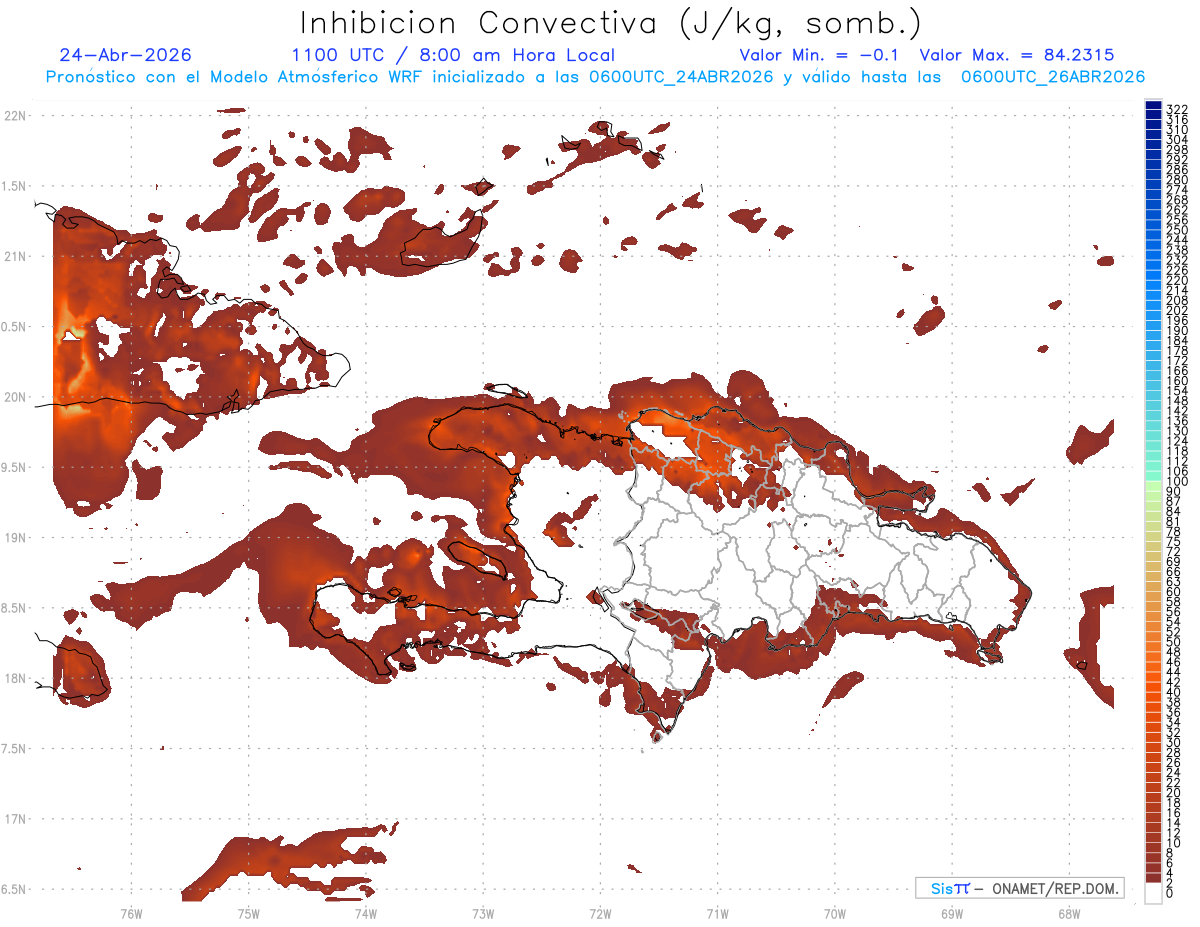1200x927 pixels.
Task: Click the ONAMET/REP.DOM. logo box
Action: (1018, 888)
